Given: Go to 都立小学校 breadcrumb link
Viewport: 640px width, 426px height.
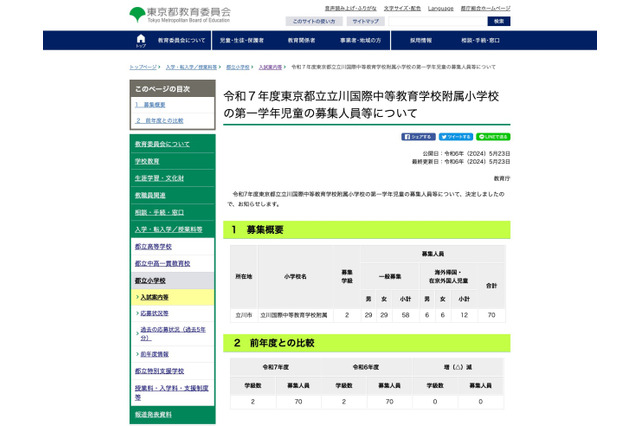Looking at the screenshot, I should [x=238, y=67].
